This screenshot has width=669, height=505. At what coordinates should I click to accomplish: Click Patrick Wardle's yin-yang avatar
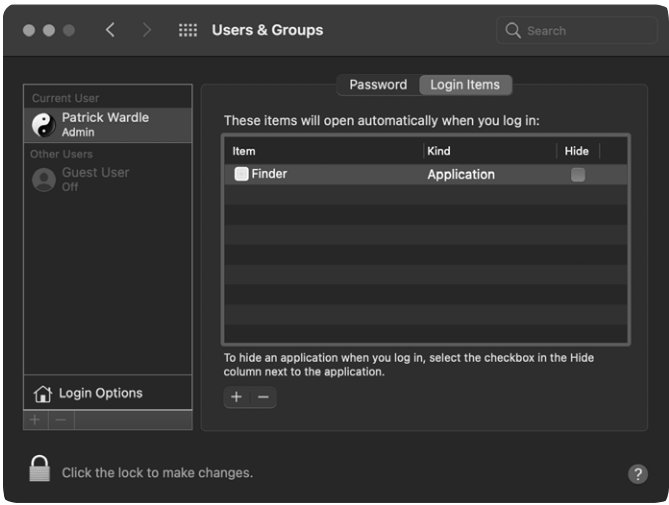[44, 125]
